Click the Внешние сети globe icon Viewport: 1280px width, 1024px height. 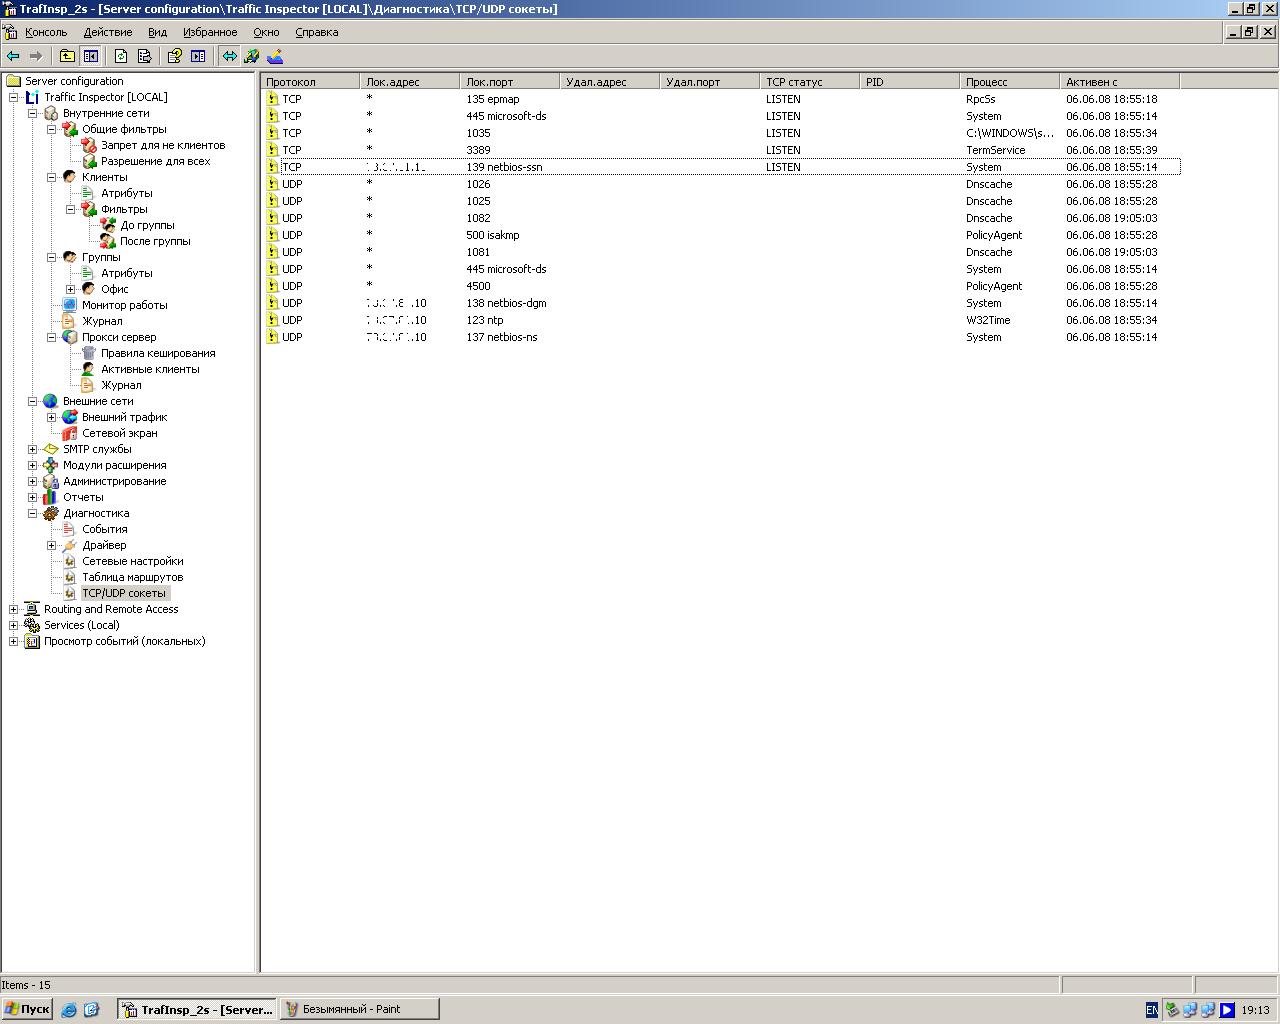(51, 401)
